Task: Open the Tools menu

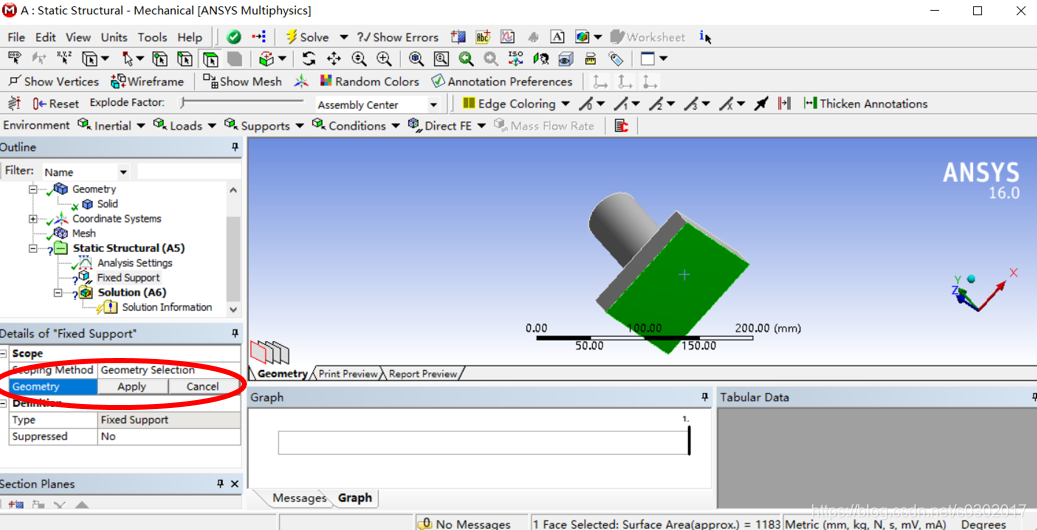Action: tap(153, 37)
